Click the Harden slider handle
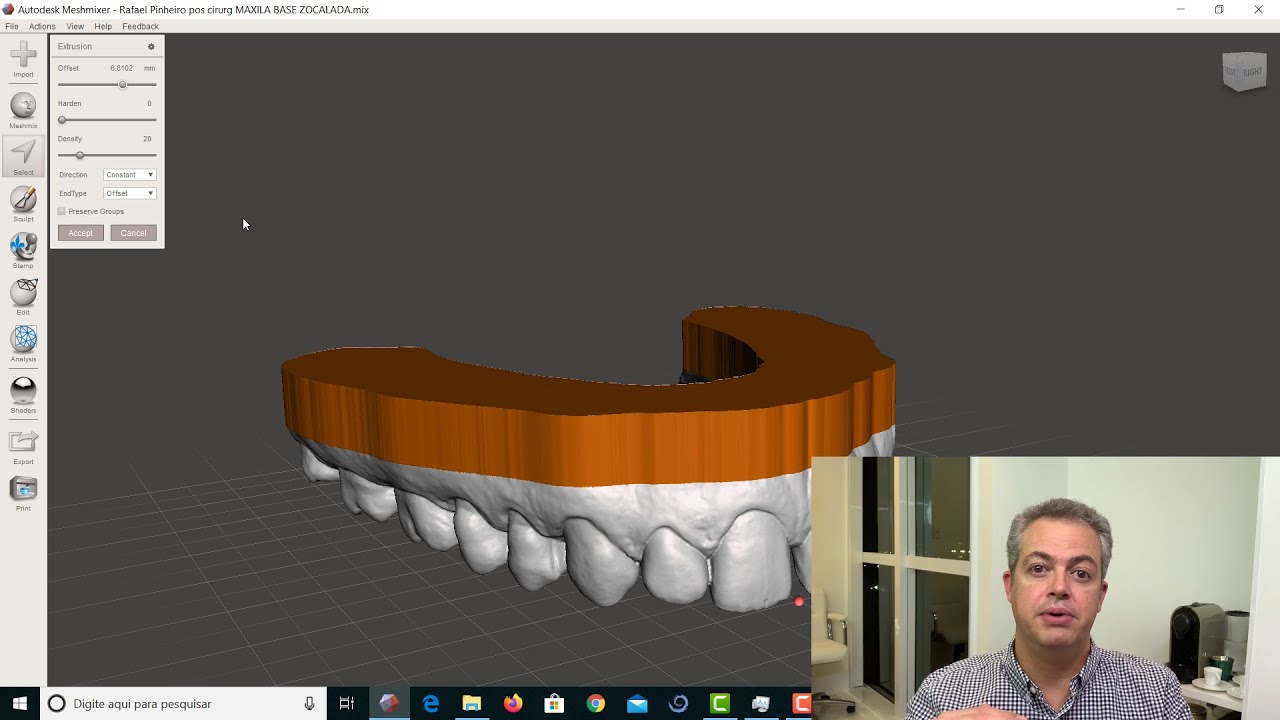 point(62,120)
